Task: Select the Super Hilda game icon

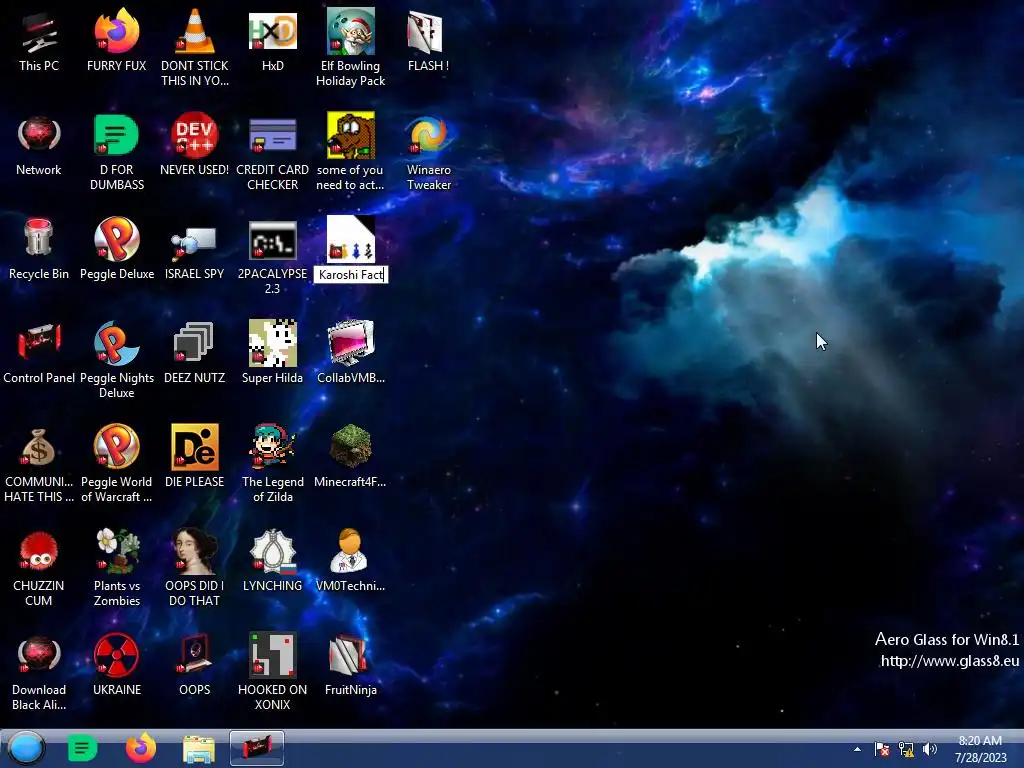Action: pyautogui.click(x=272, y=353)
